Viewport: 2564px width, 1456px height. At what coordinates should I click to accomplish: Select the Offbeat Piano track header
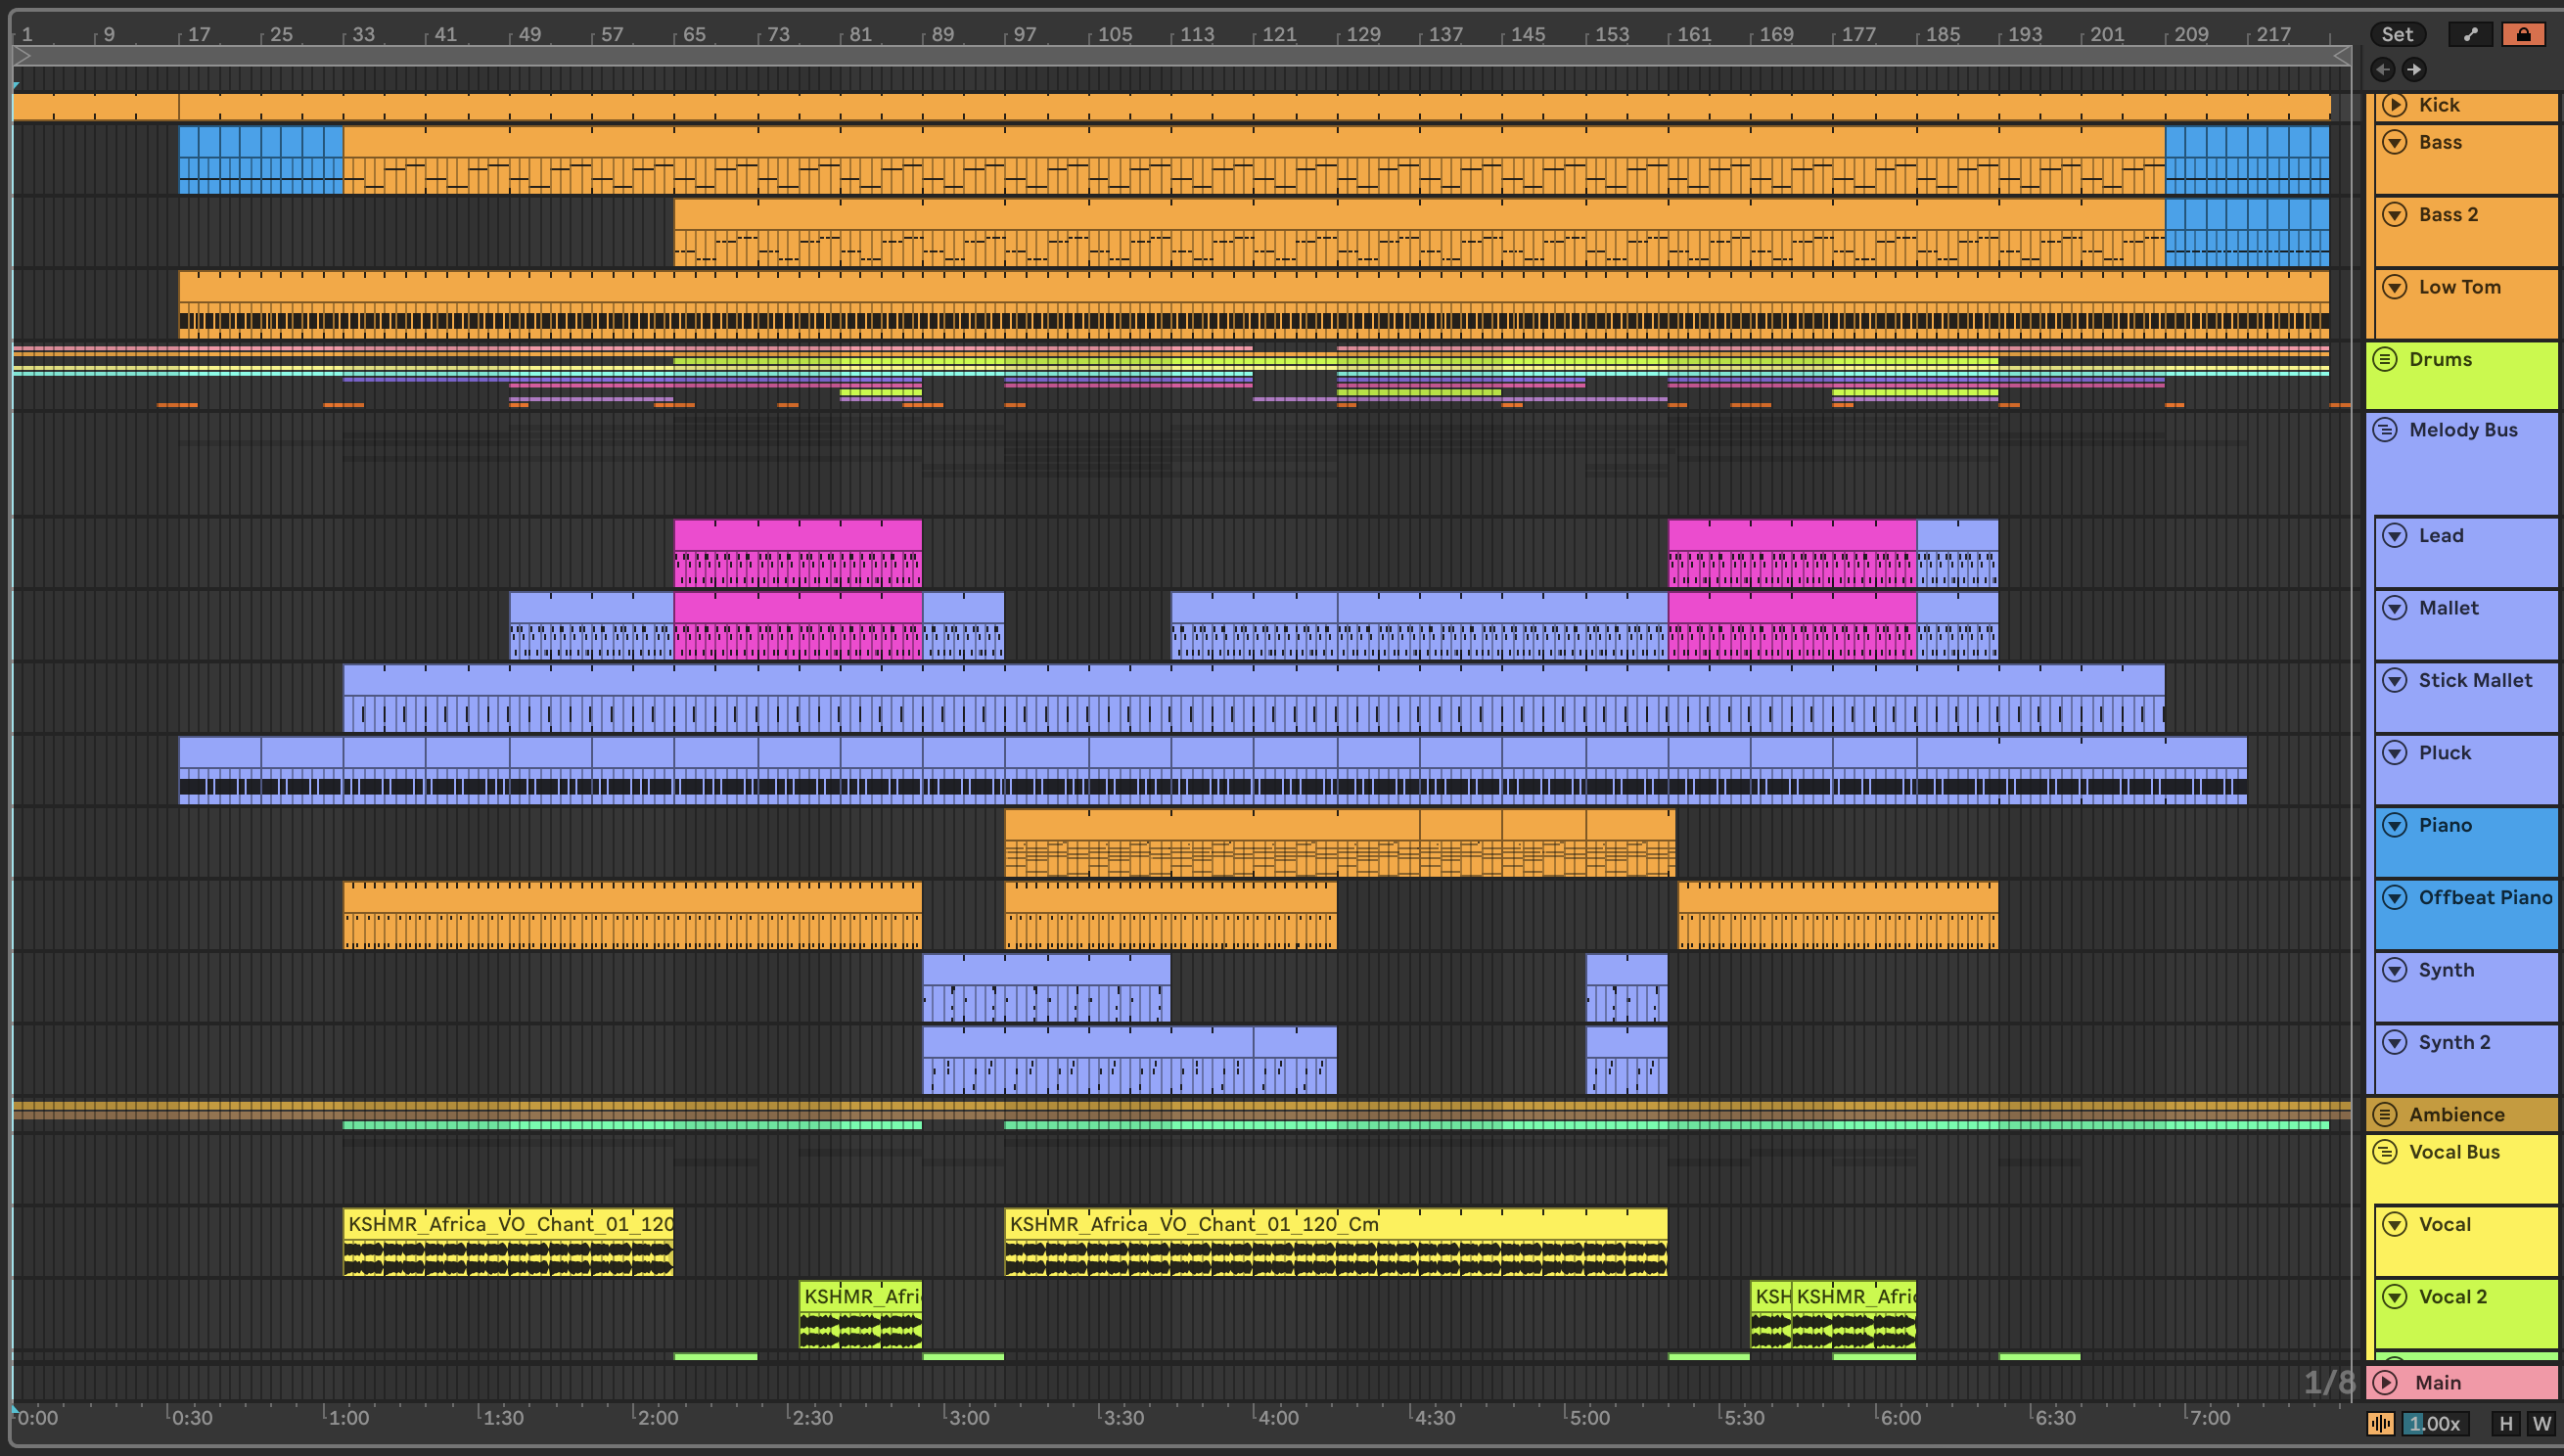(2485, 897)
